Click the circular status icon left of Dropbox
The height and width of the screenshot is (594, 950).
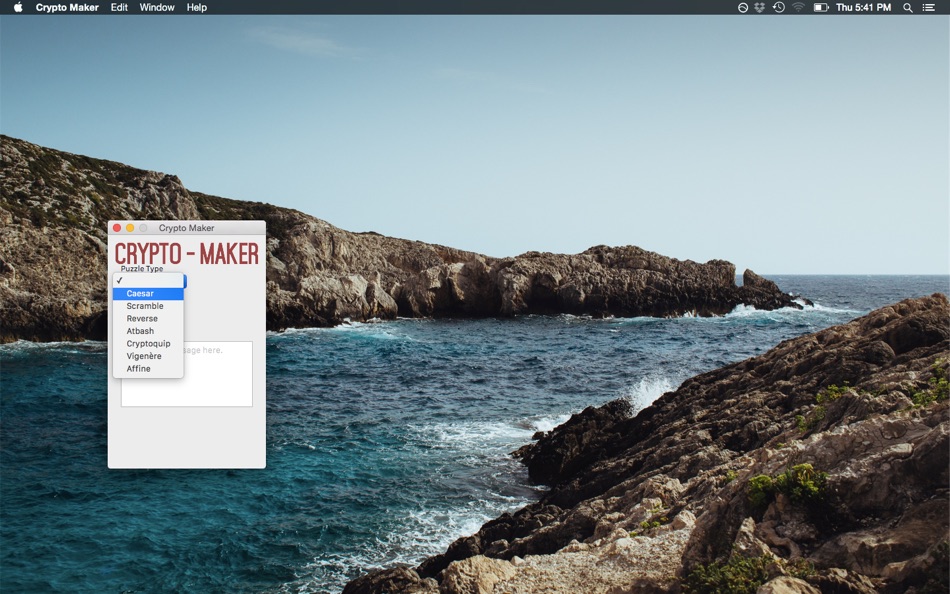pyautogui.click(x=743, y=7)
